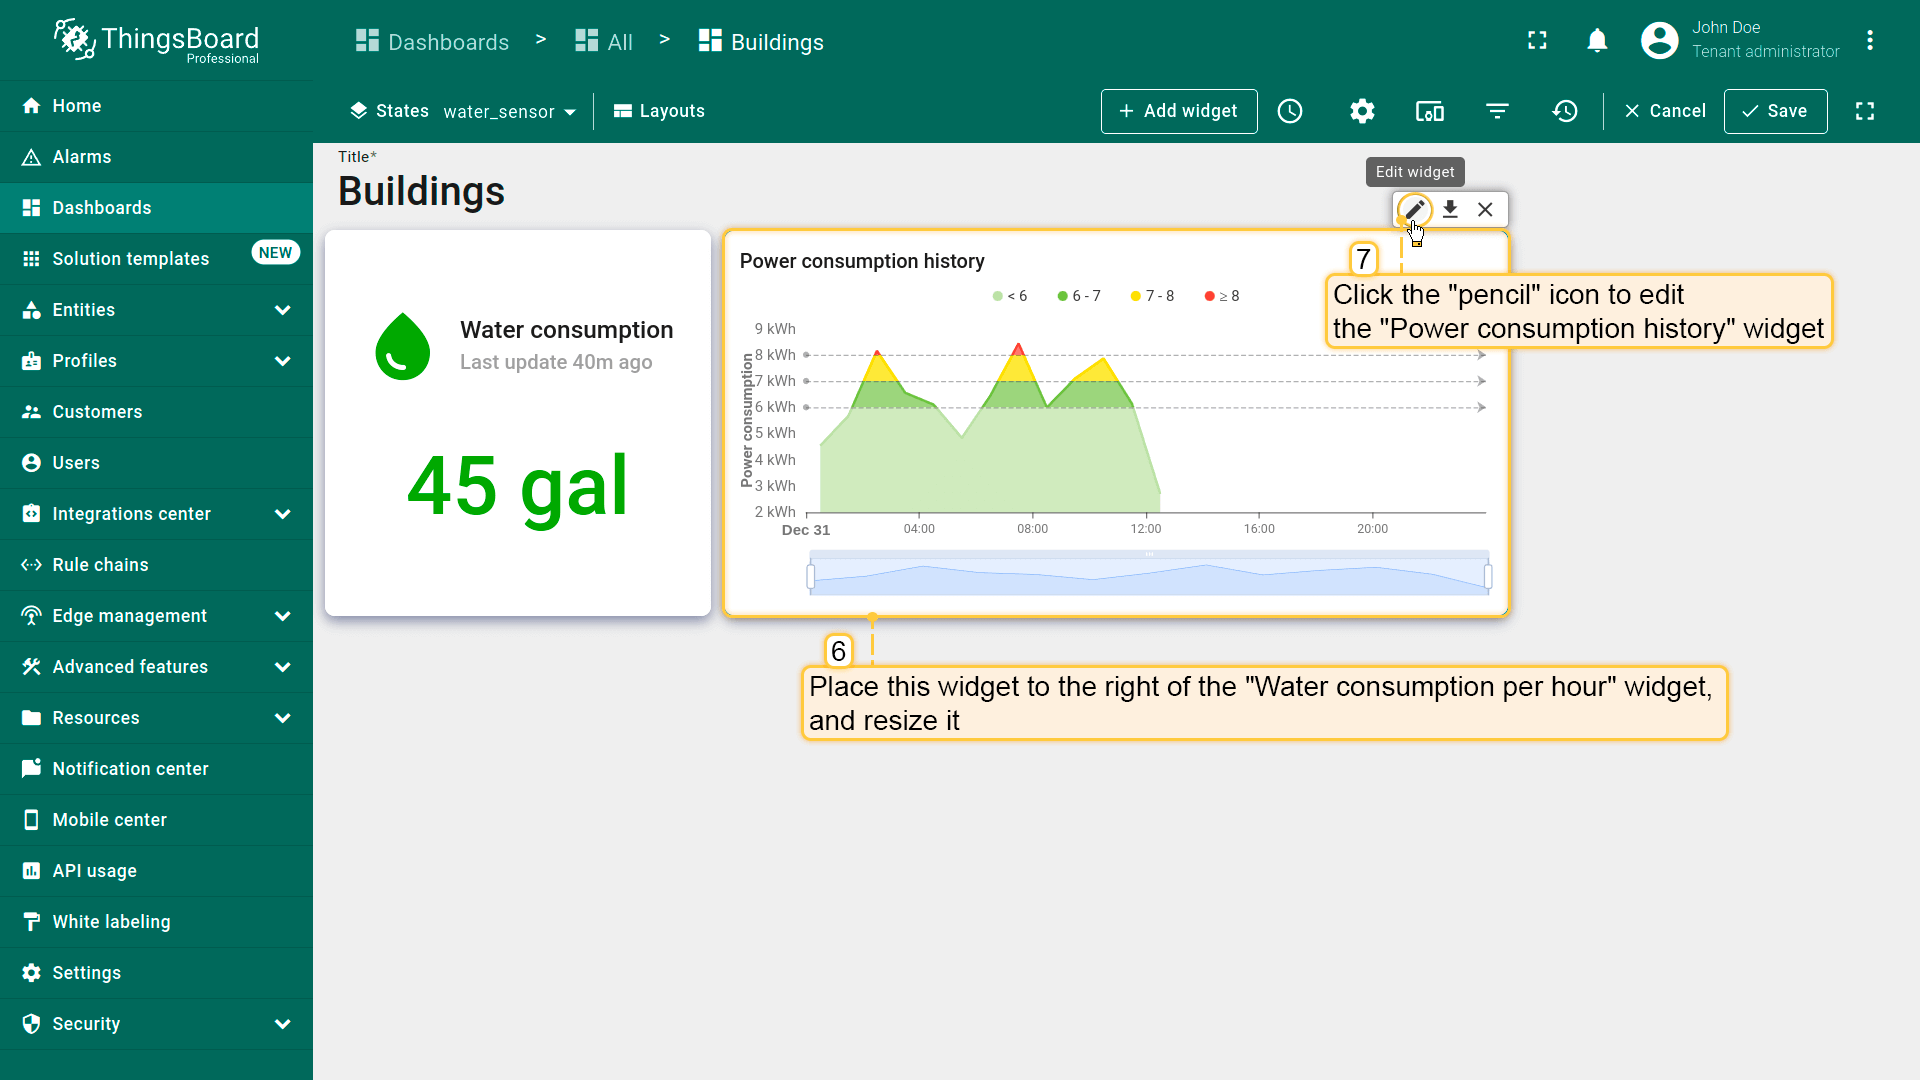Open Alarms in the sidebar
Screen dimensions: 1920x1080
coord(82,157)
